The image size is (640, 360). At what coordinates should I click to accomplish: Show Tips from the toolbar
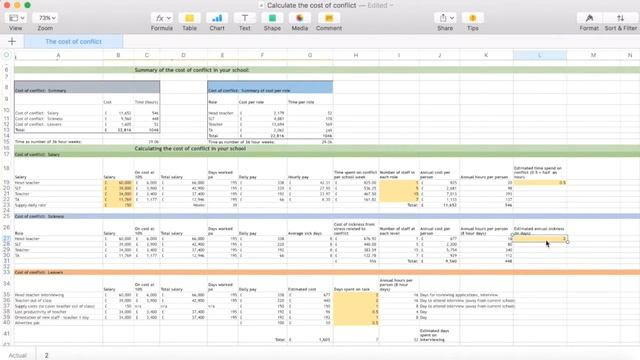(473, 18)
